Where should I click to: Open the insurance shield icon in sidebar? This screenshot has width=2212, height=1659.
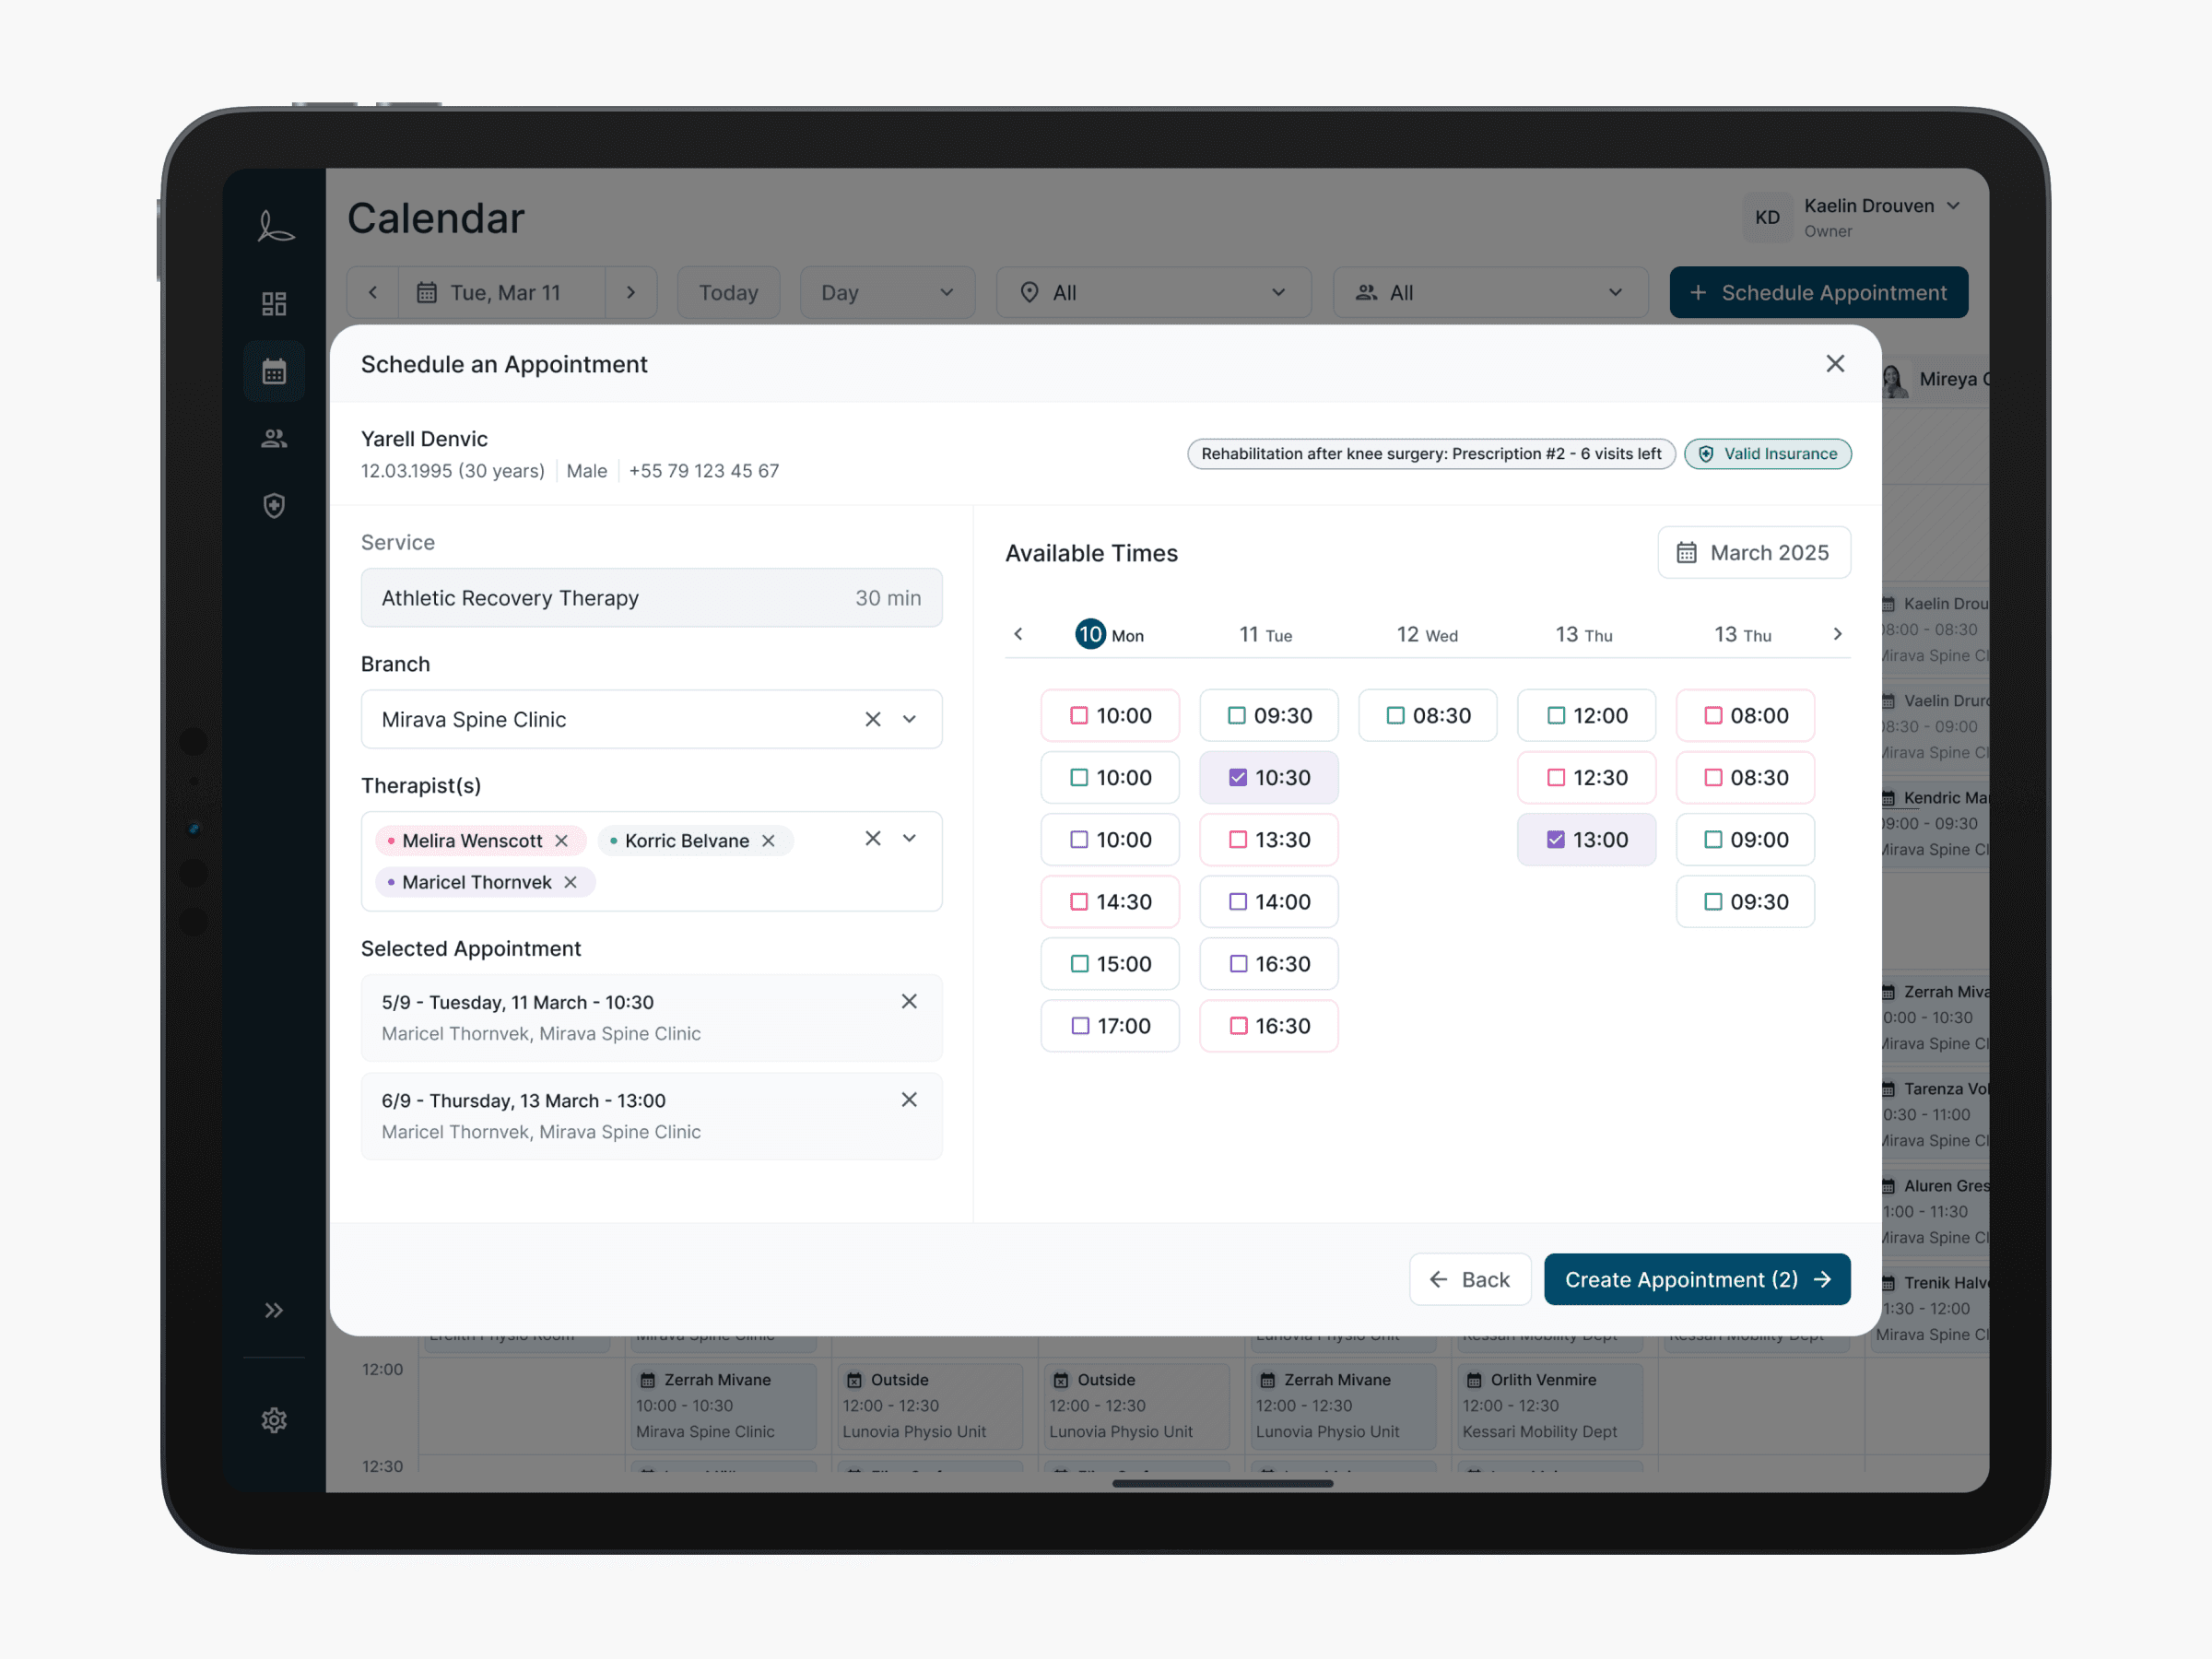[x=274, y=505]
